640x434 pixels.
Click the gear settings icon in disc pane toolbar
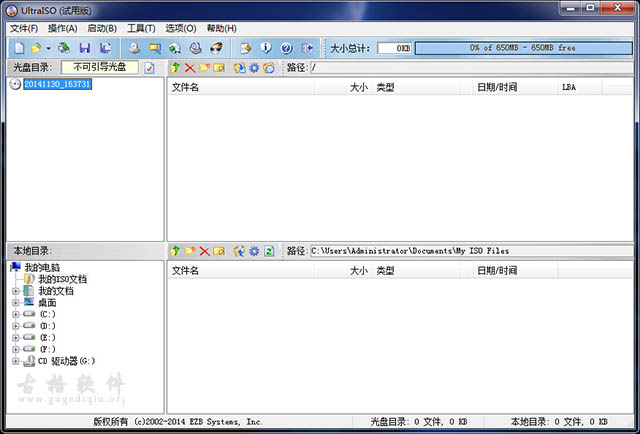tap(253, 68)
